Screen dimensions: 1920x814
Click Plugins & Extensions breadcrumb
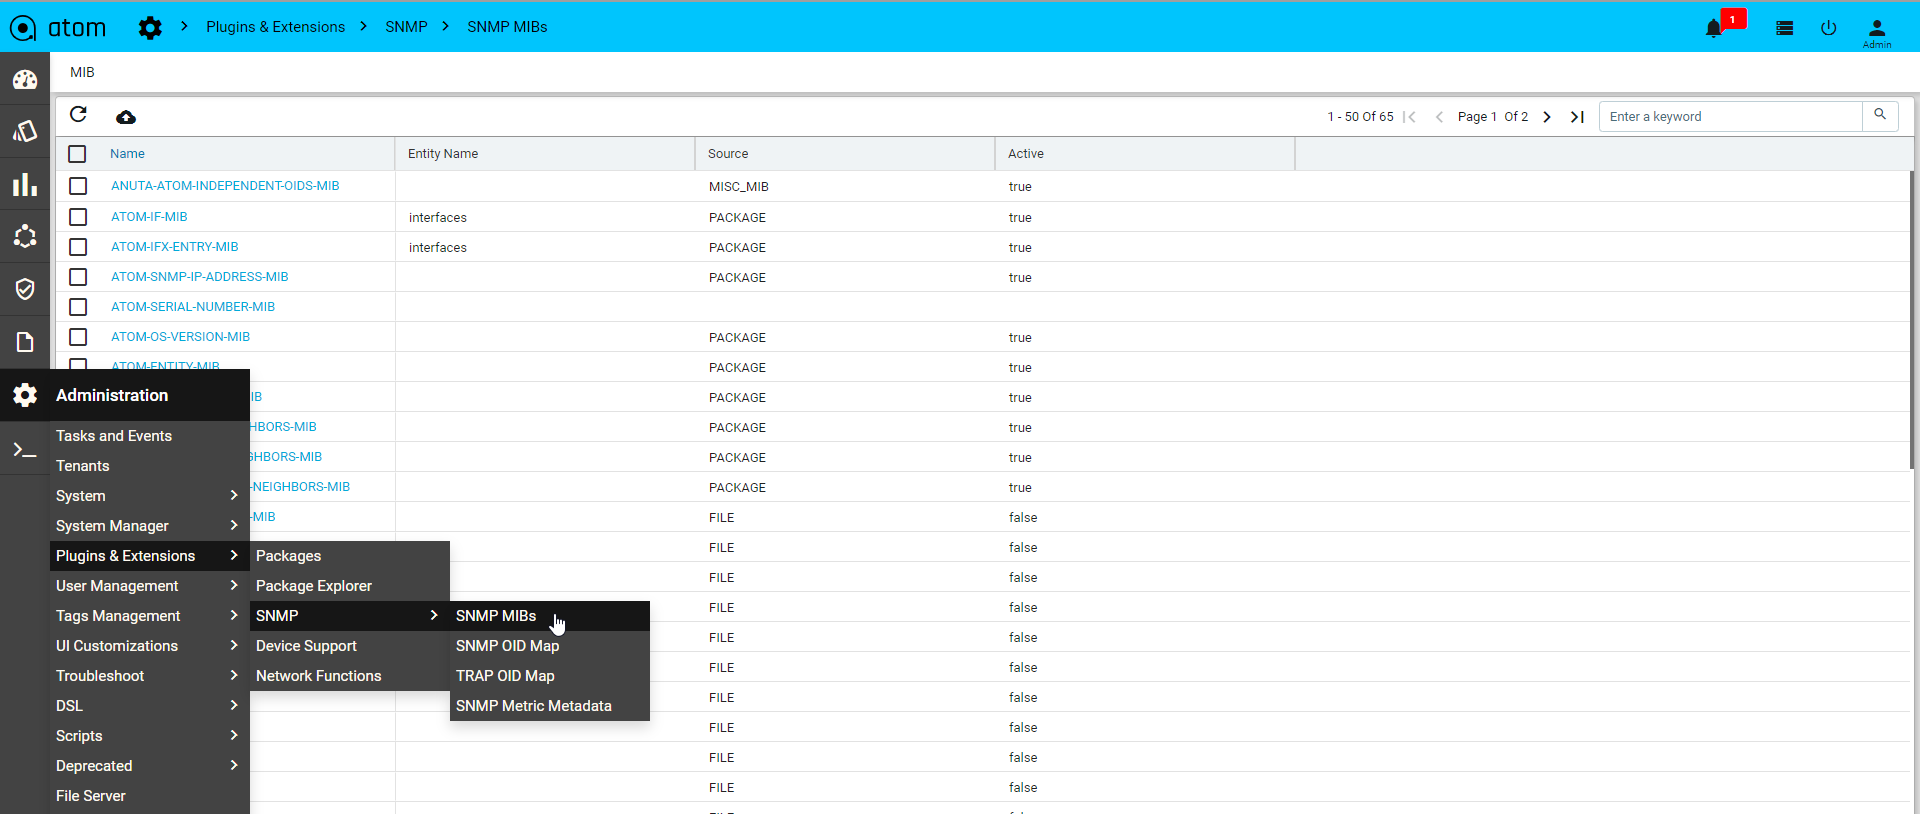click(x=276, y=27)
